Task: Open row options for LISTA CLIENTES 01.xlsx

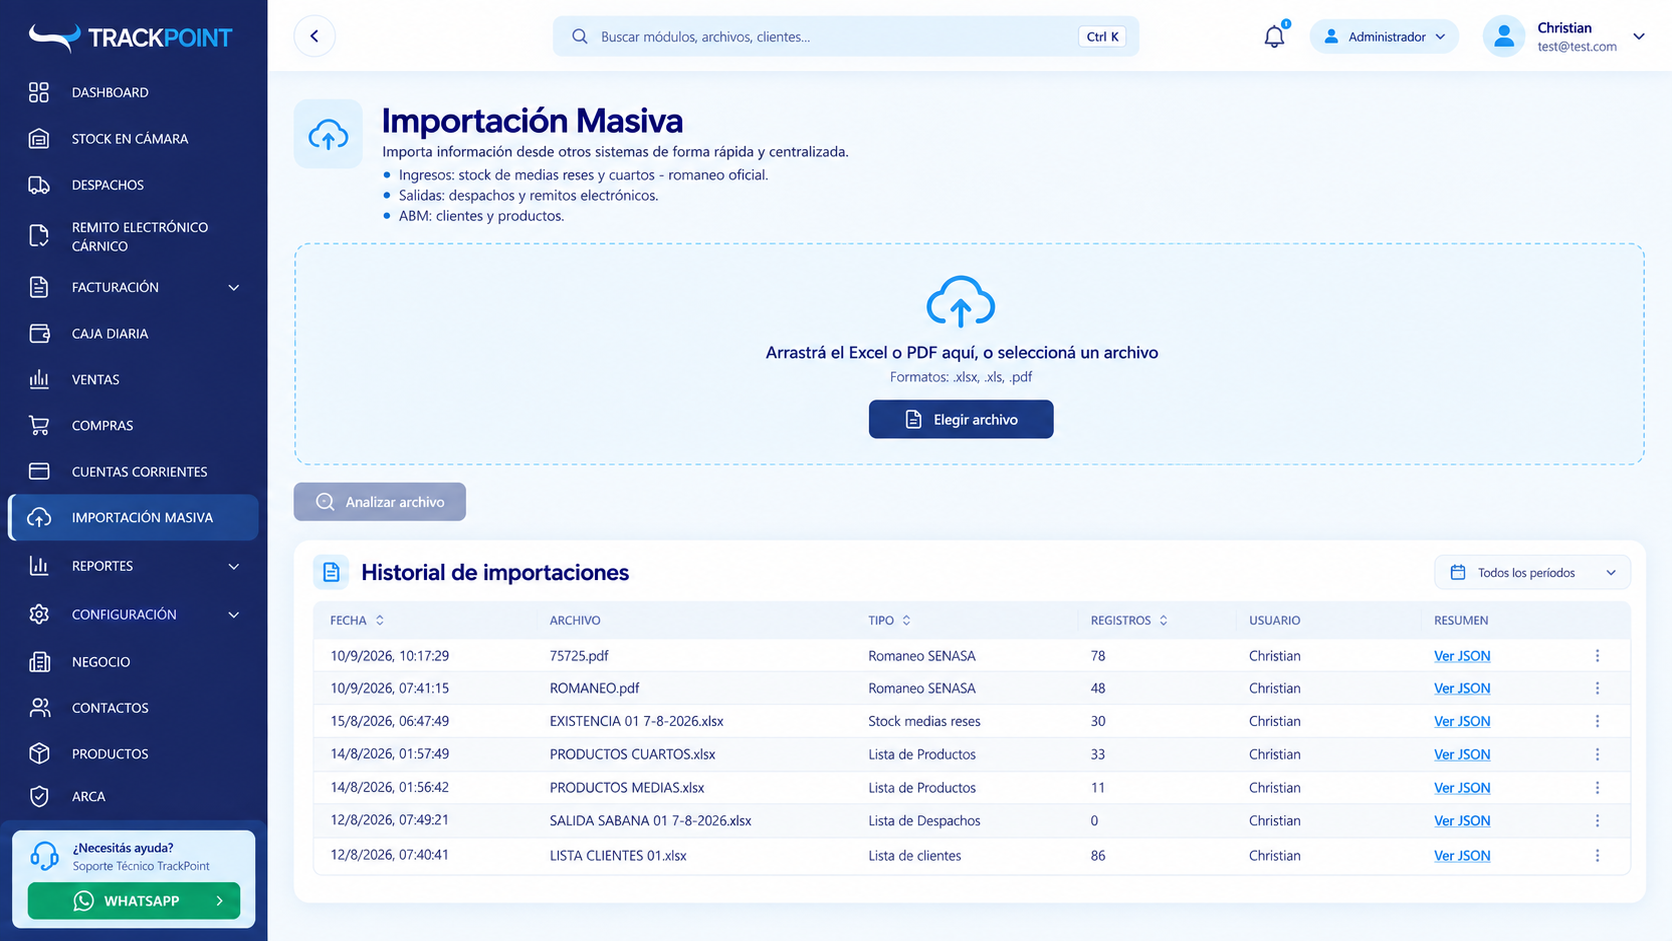Action: (x=1597, y=855)
